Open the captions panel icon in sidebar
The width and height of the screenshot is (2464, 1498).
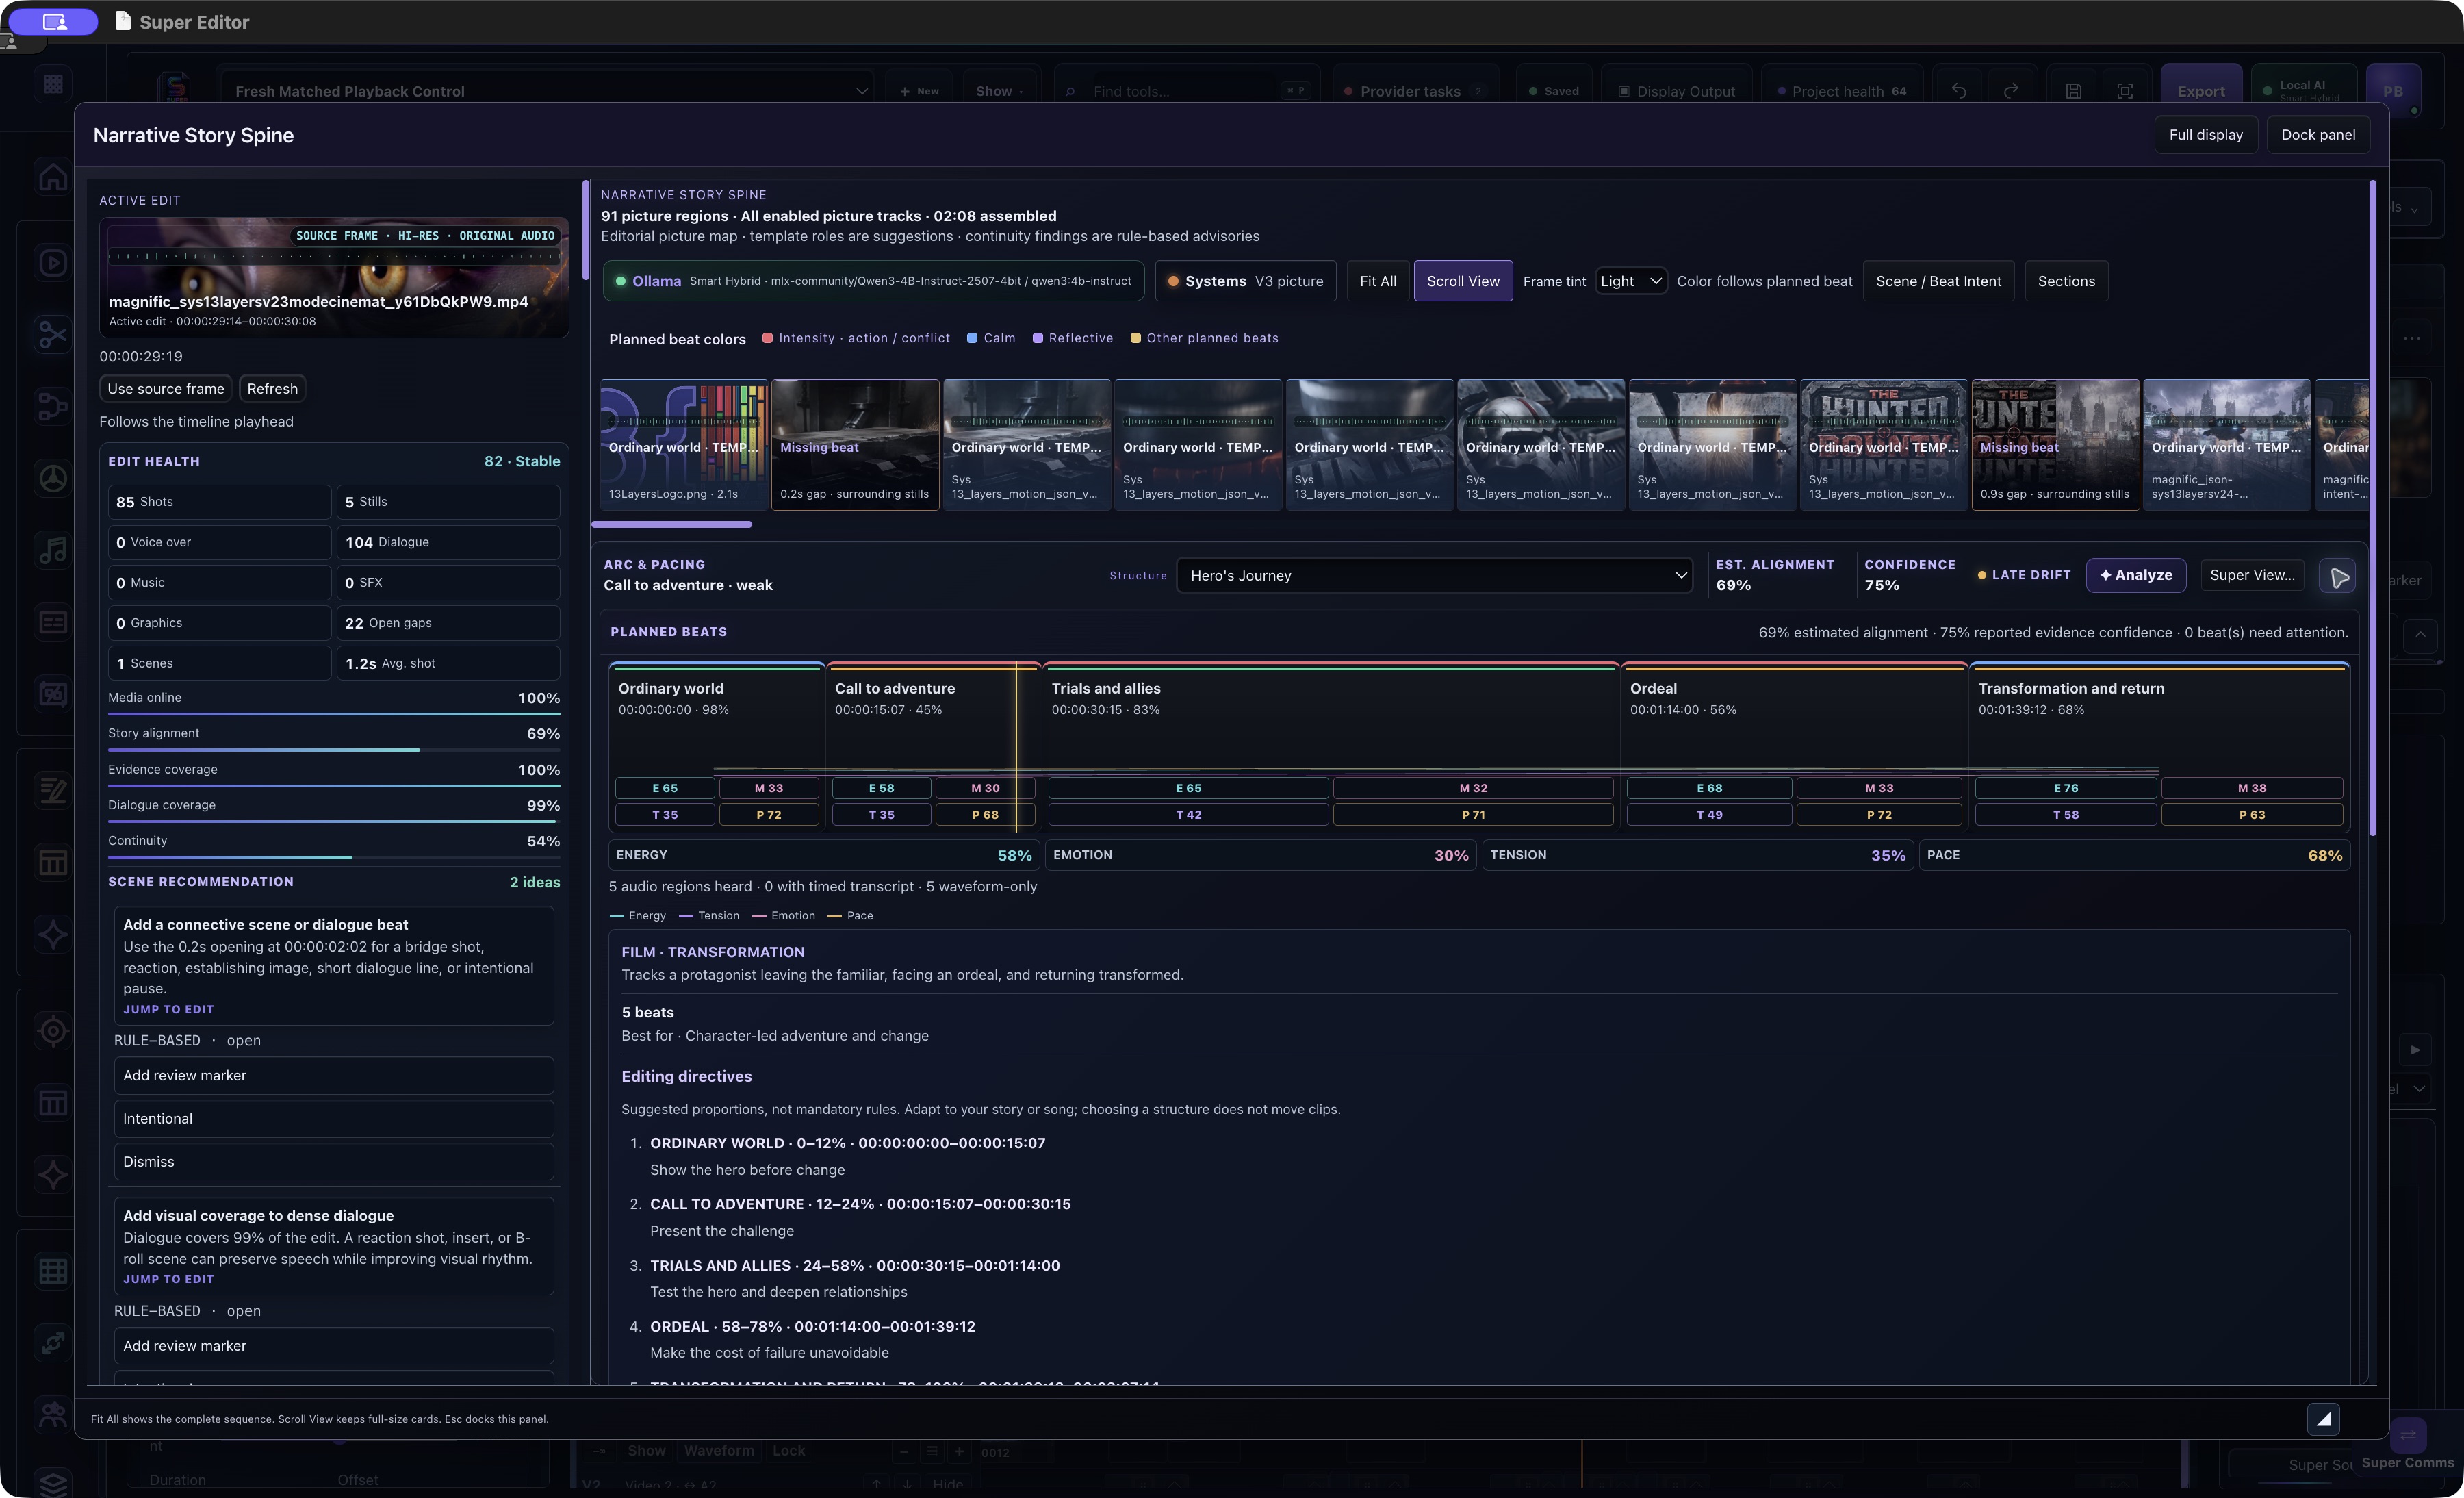pos(53,622)
